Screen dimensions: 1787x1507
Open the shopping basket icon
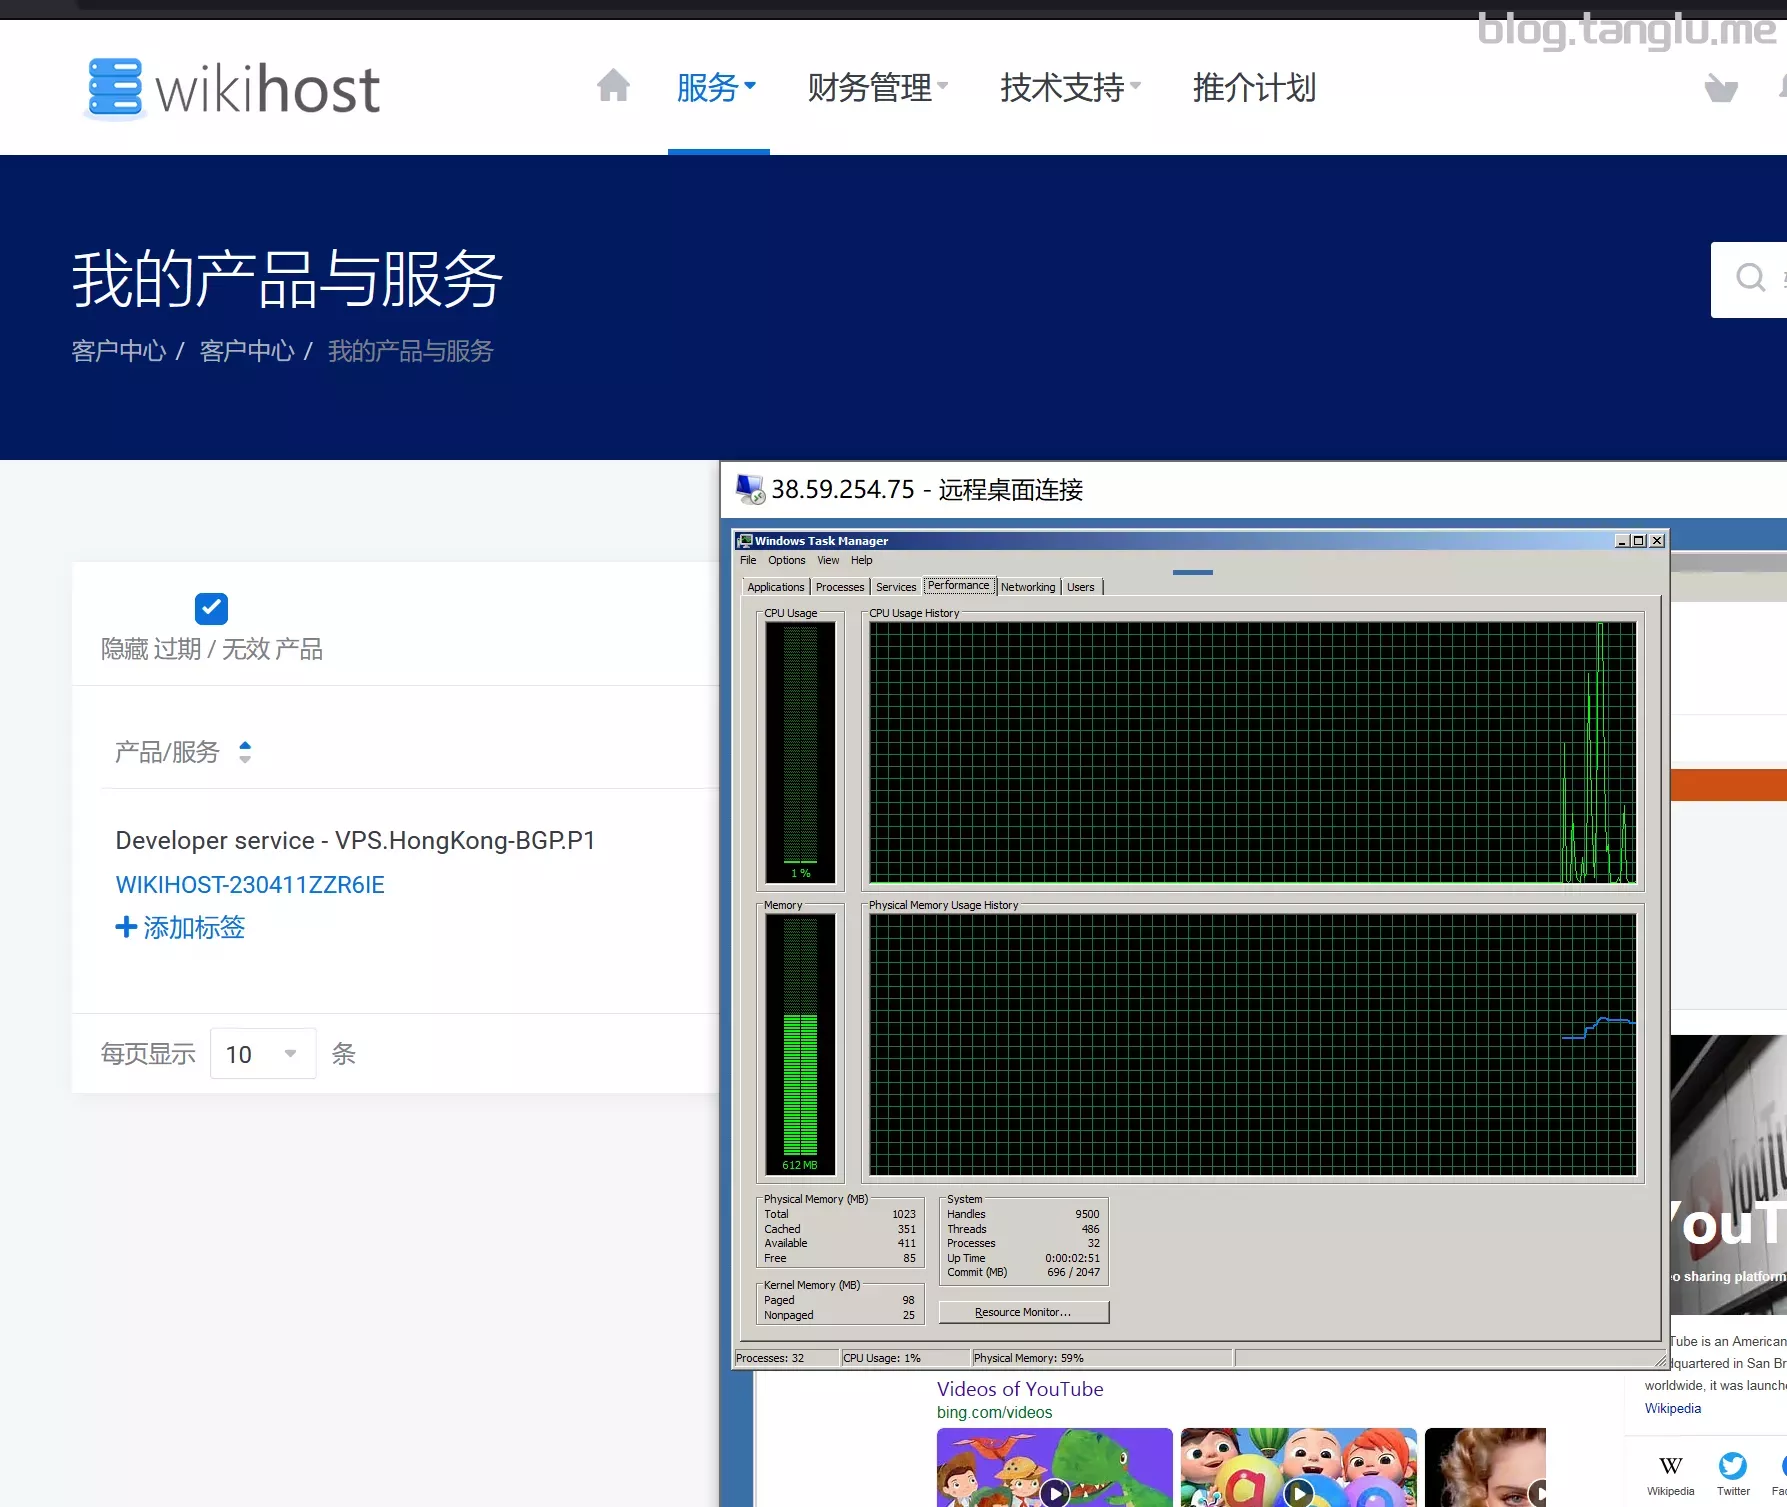click(x=1720, y=89)
